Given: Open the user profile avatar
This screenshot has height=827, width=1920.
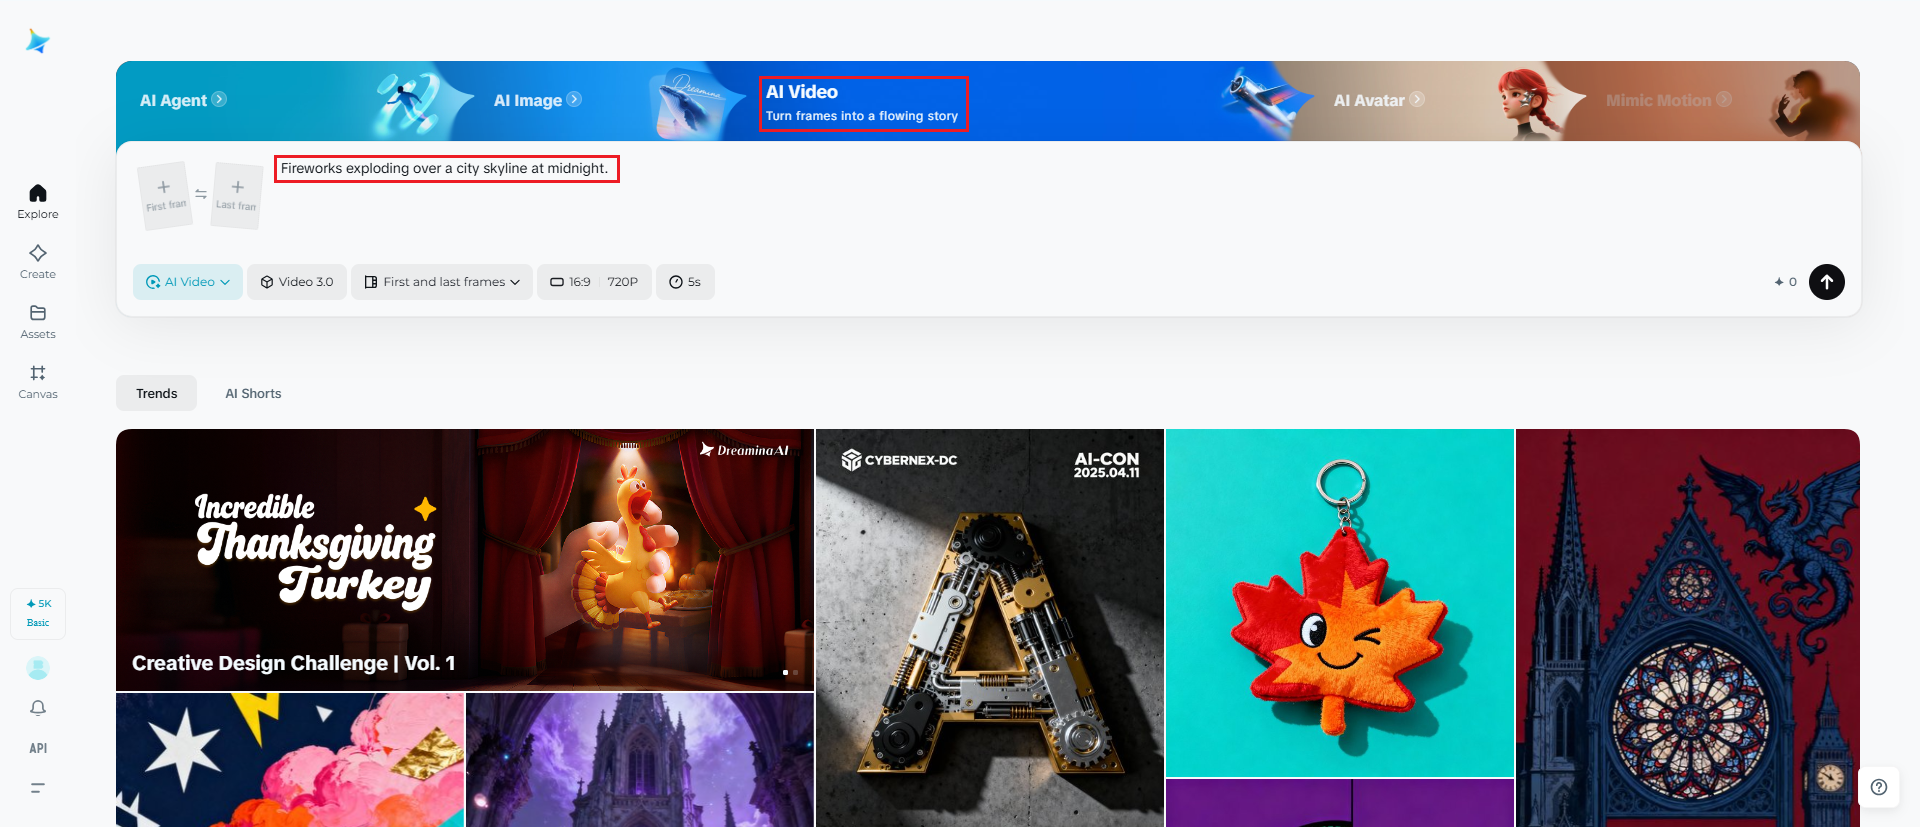Looking at the screenshot, I should click(x=38, y=668).
